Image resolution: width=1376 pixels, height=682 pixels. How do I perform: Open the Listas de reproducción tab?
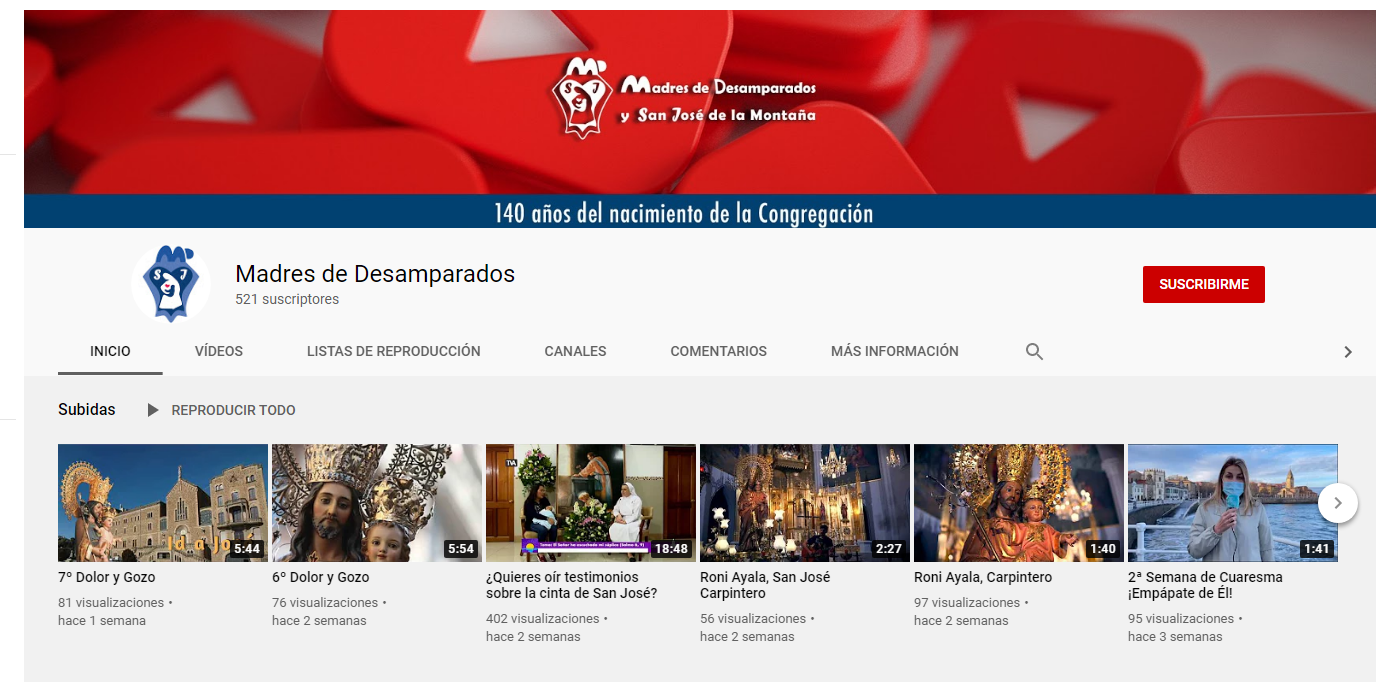pos(394,351)
